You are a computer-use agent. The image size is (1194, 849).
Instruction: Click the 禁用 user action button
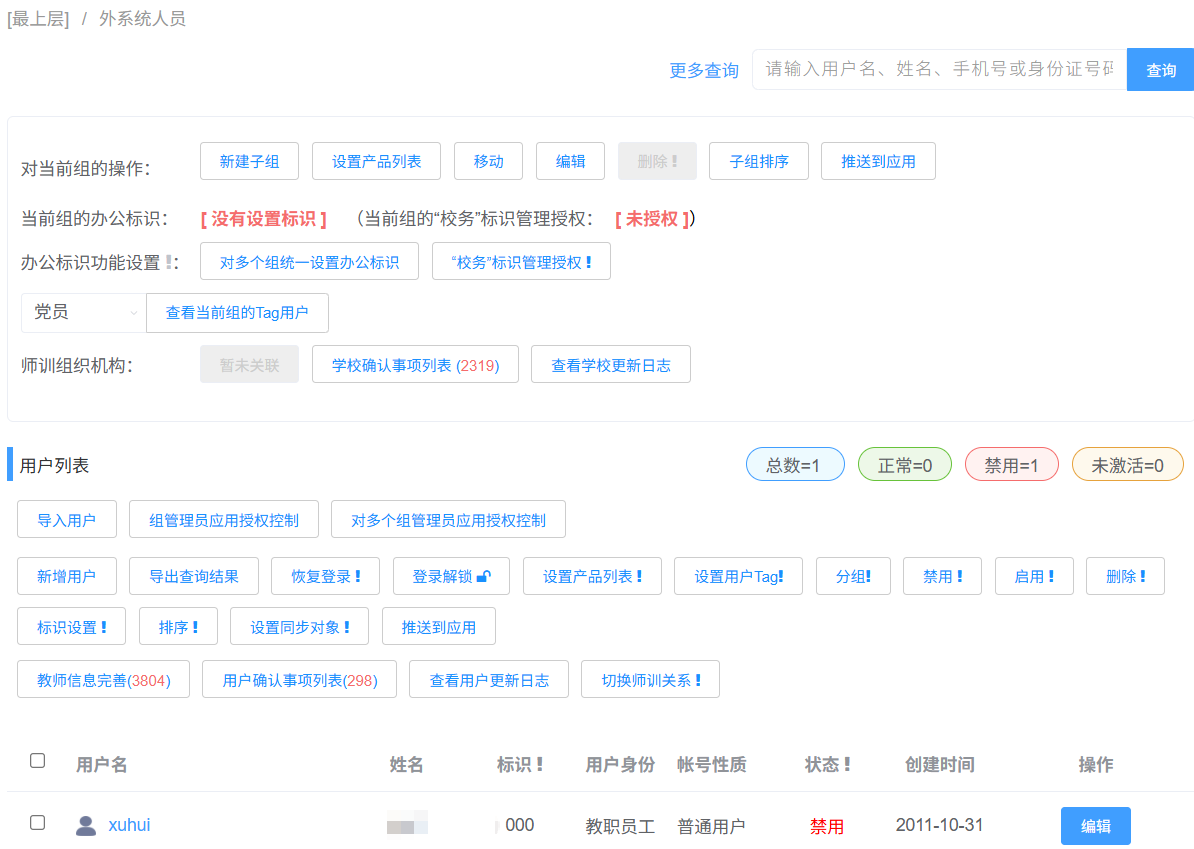943,576
